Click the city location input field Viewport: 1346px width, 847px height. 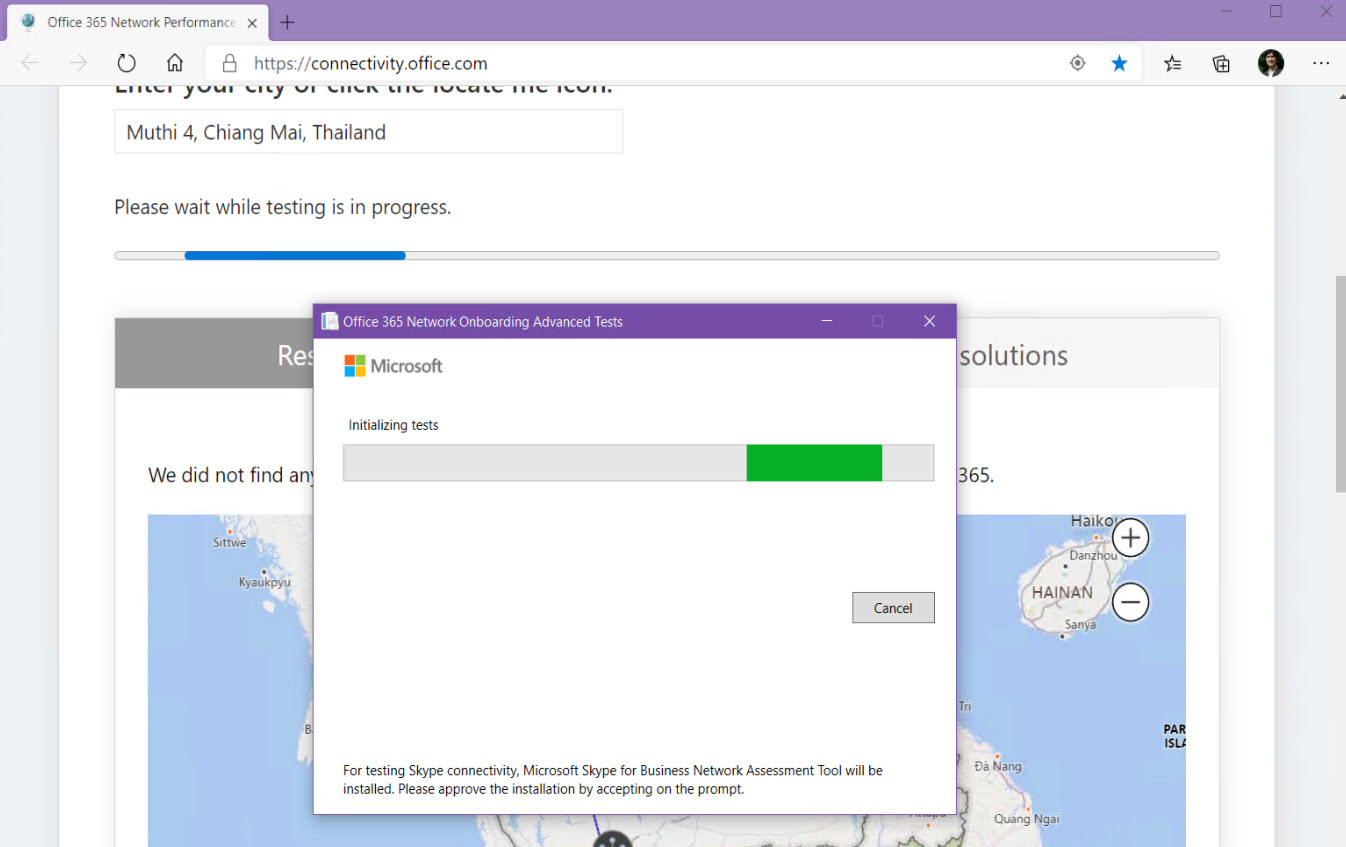tap(368, 132)
